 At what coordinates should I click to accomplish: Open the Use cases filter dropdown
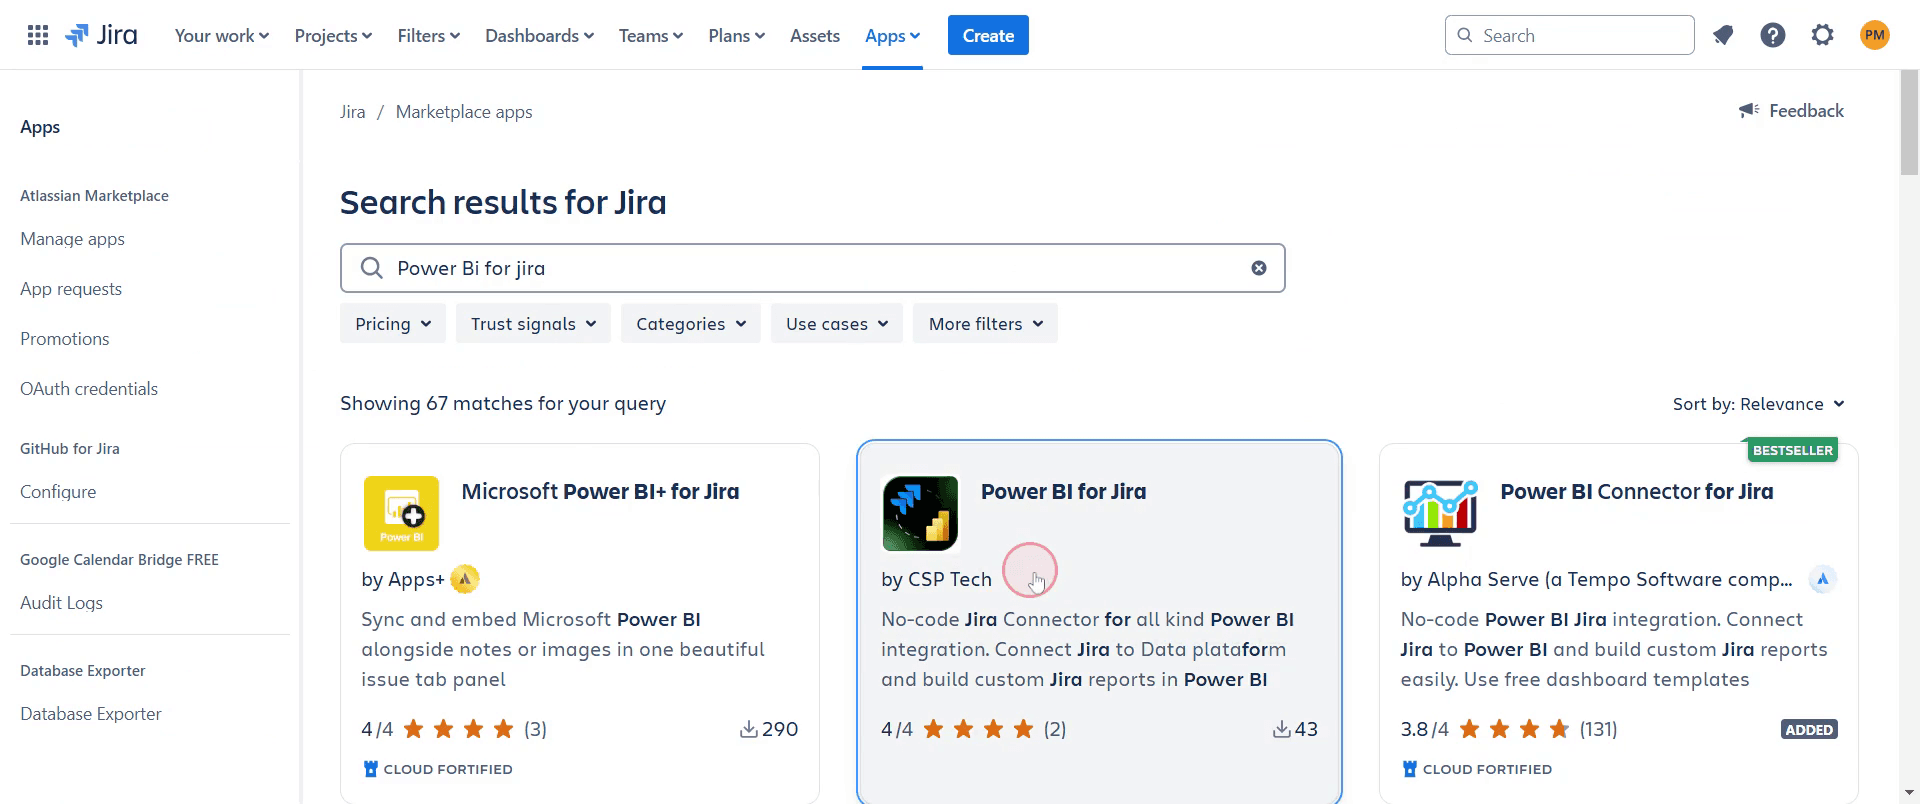(x=837, y=324)
